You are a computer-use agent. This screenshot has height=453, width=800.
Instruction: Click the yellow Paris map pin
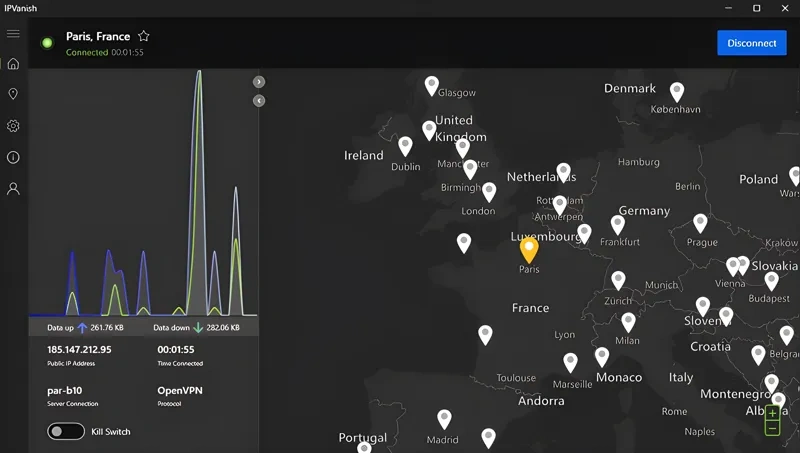(x=529, y=249)
